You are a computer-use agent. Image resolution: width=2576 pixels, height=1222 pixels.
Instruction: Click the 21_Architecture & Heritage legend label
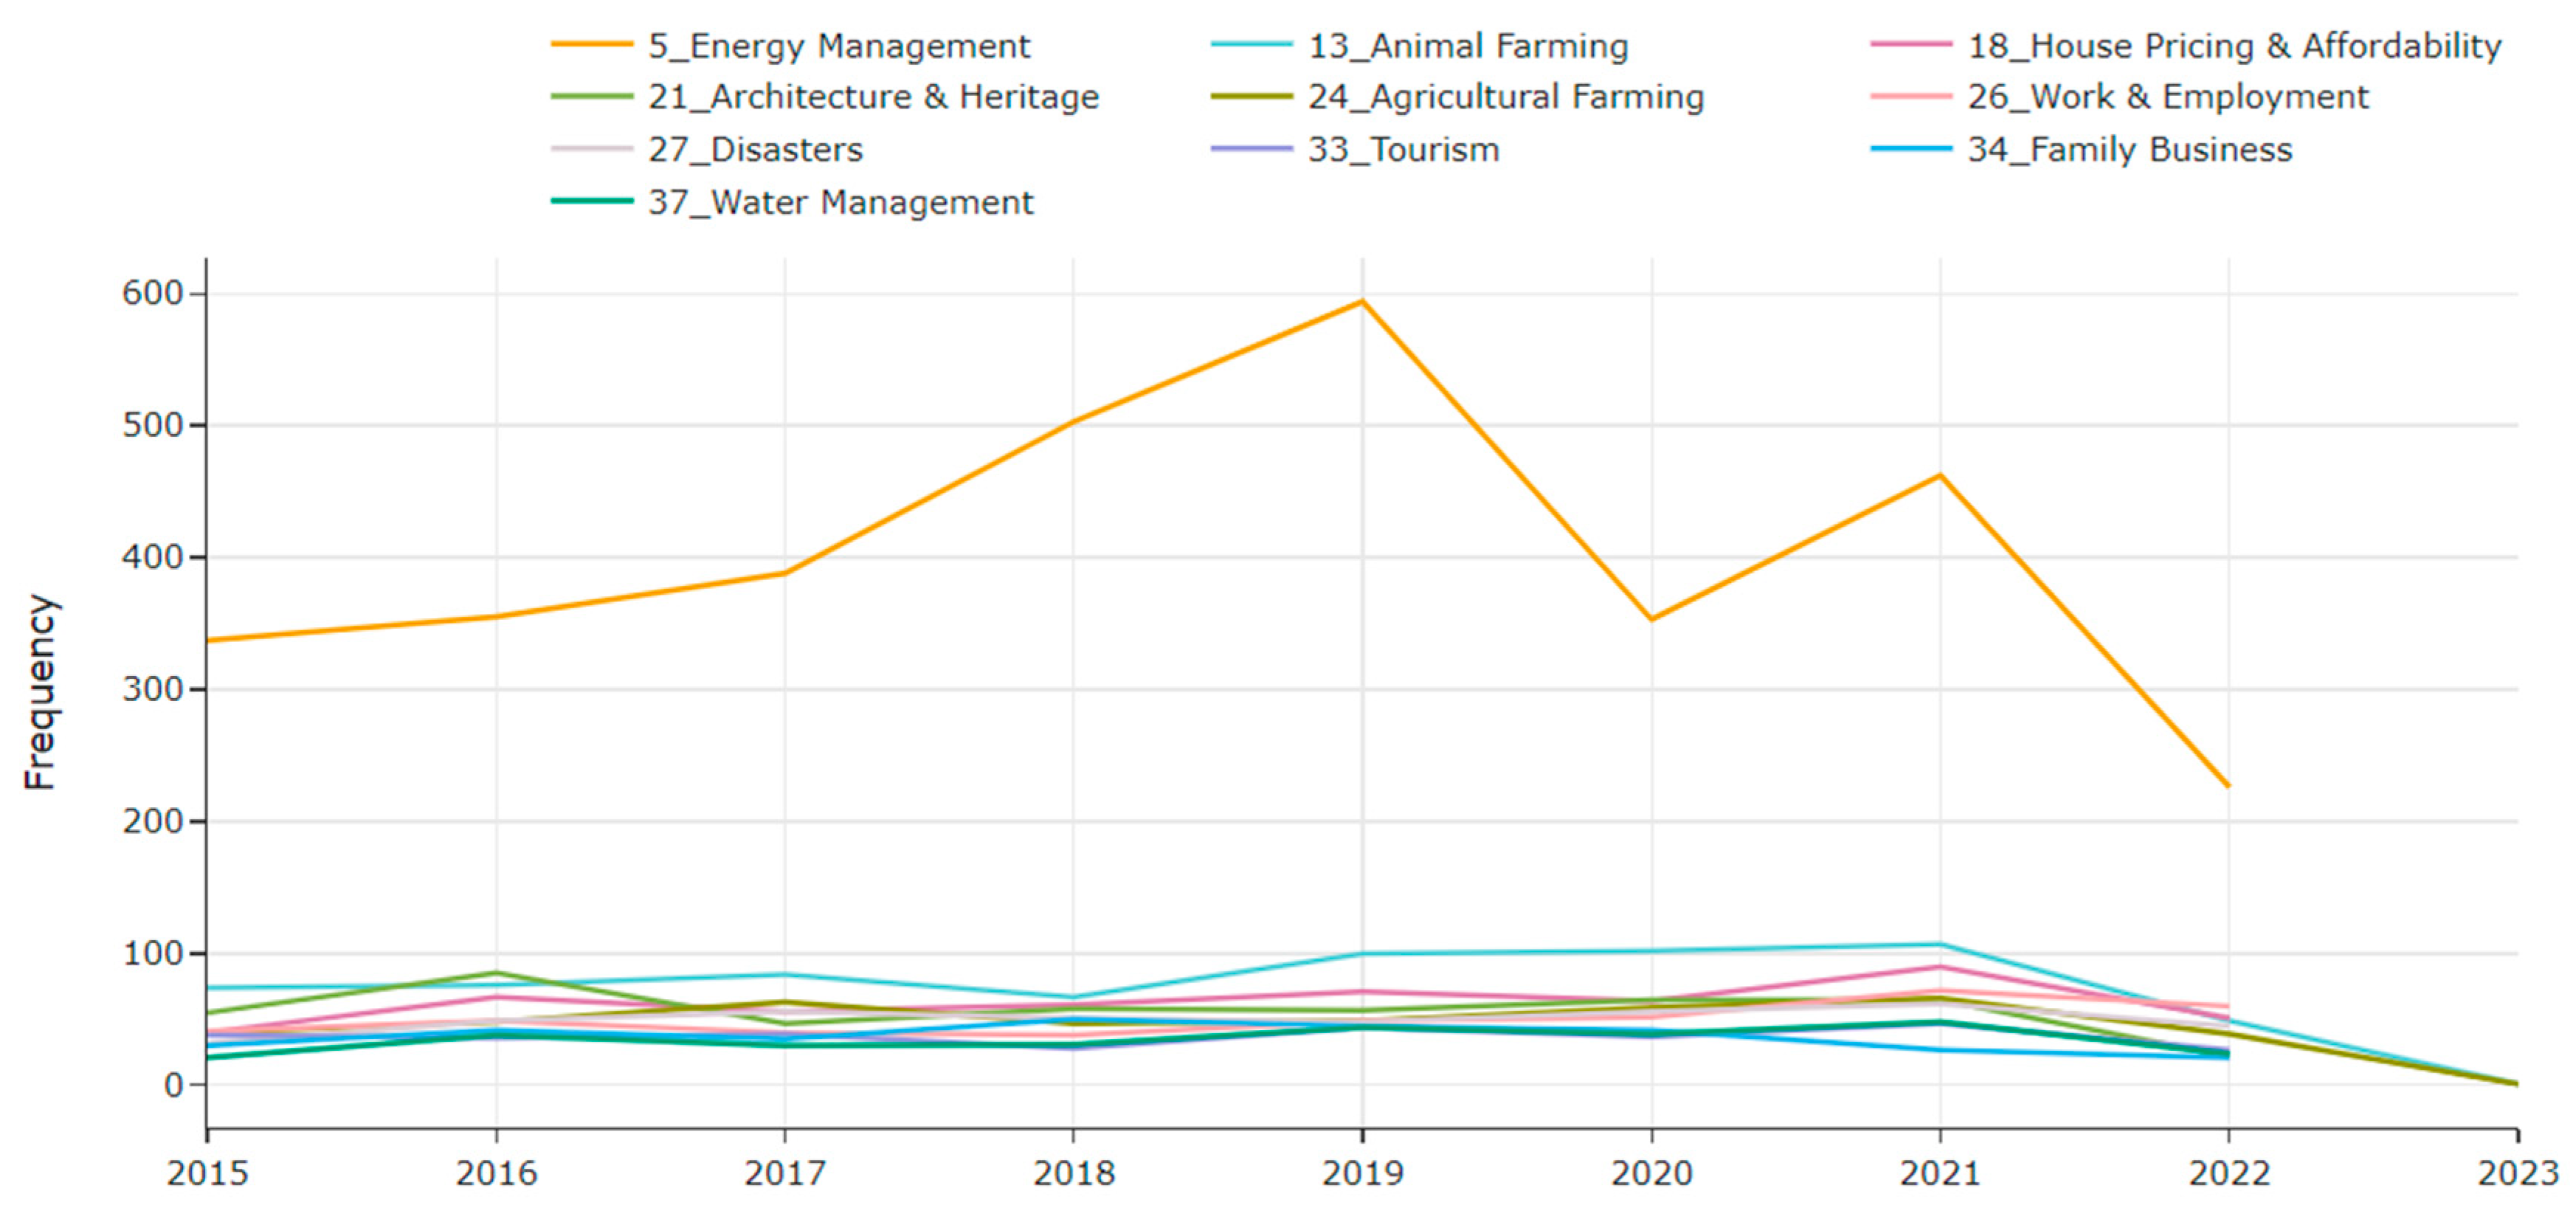click(873, 97)
